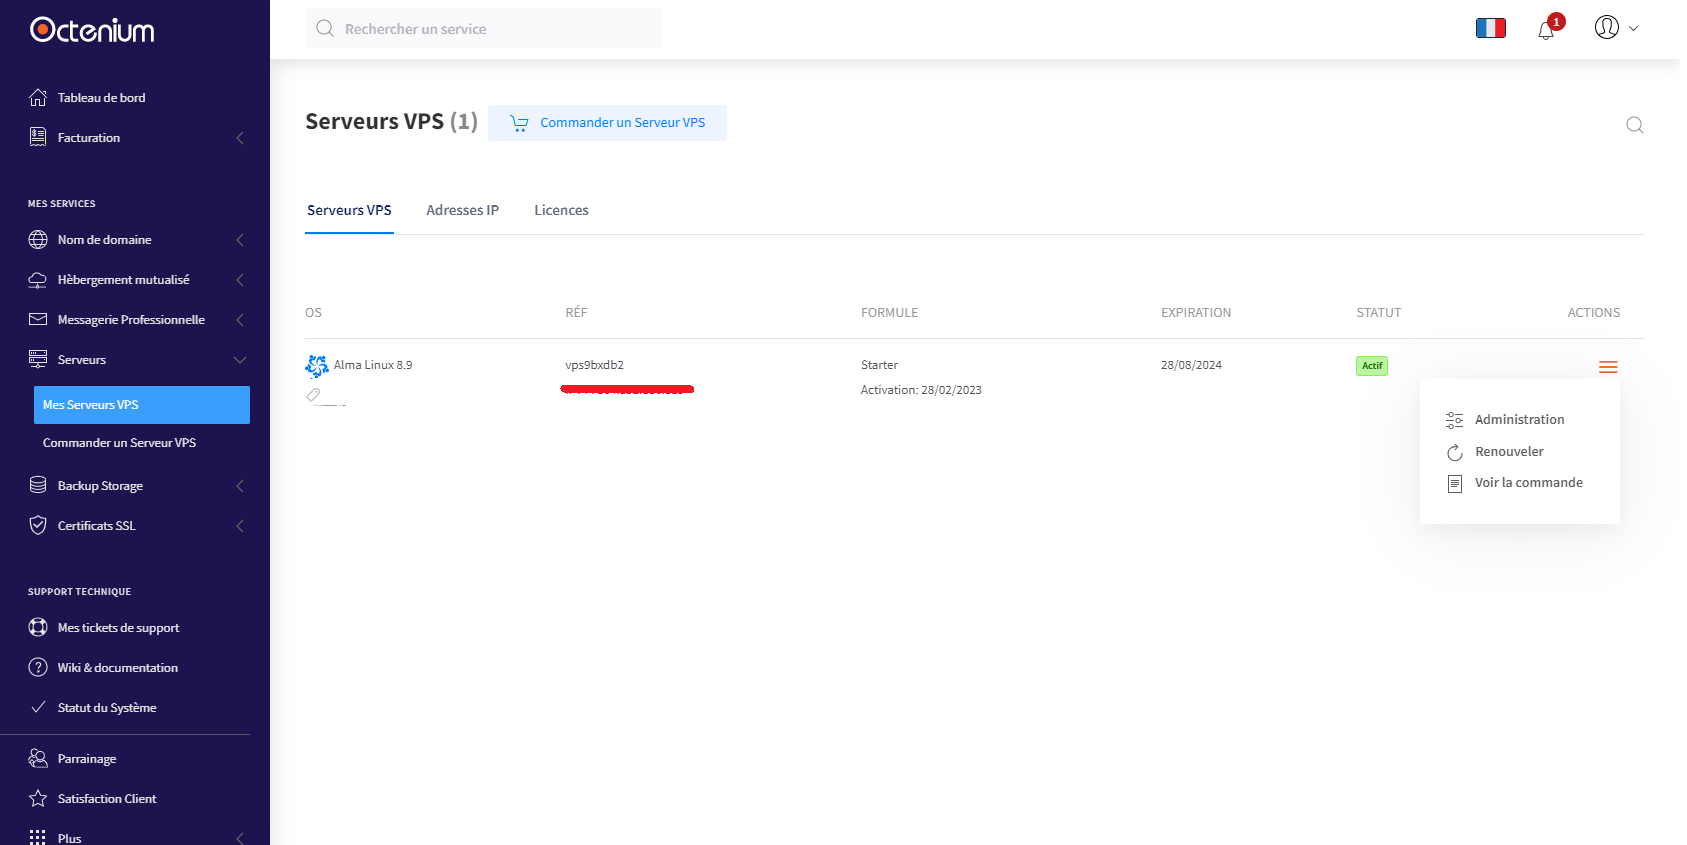Expand the Backup Storage chevron
Screen dimensions: 1687x845
click(240, 486)
